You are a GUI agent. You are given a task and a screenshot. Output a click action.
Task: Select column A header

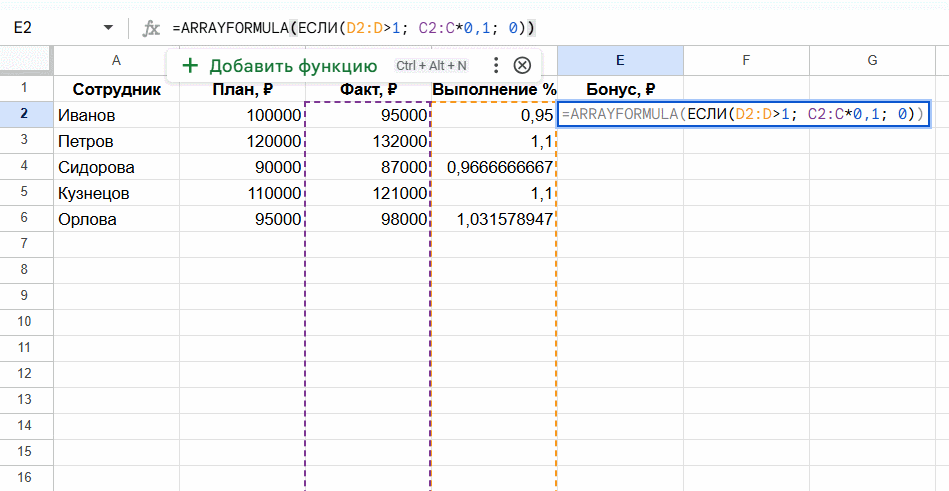(x=116, y=61)
